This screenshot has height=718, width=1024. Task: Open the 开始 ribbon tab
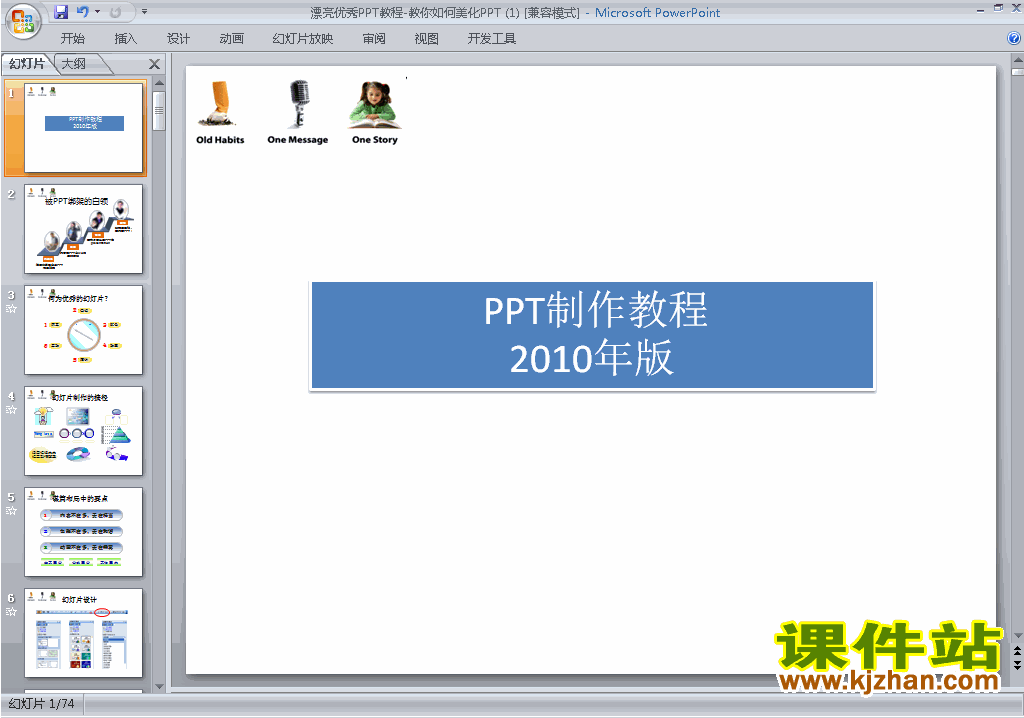[x=72, y=39]
